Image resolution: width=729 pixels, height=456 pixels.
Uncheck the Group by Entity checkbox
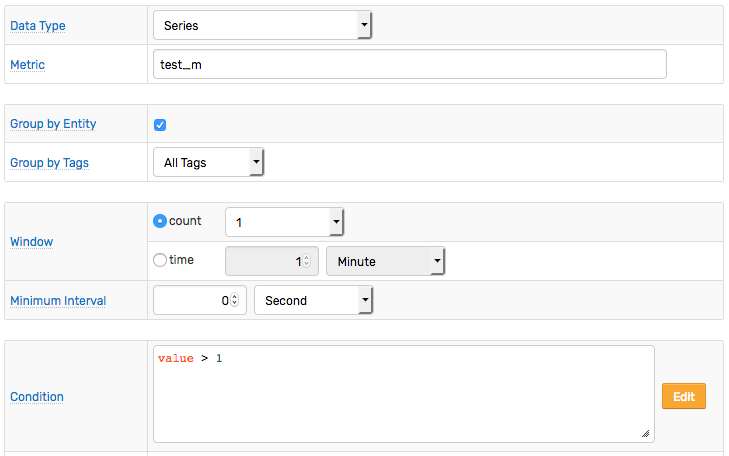(160, 125)
